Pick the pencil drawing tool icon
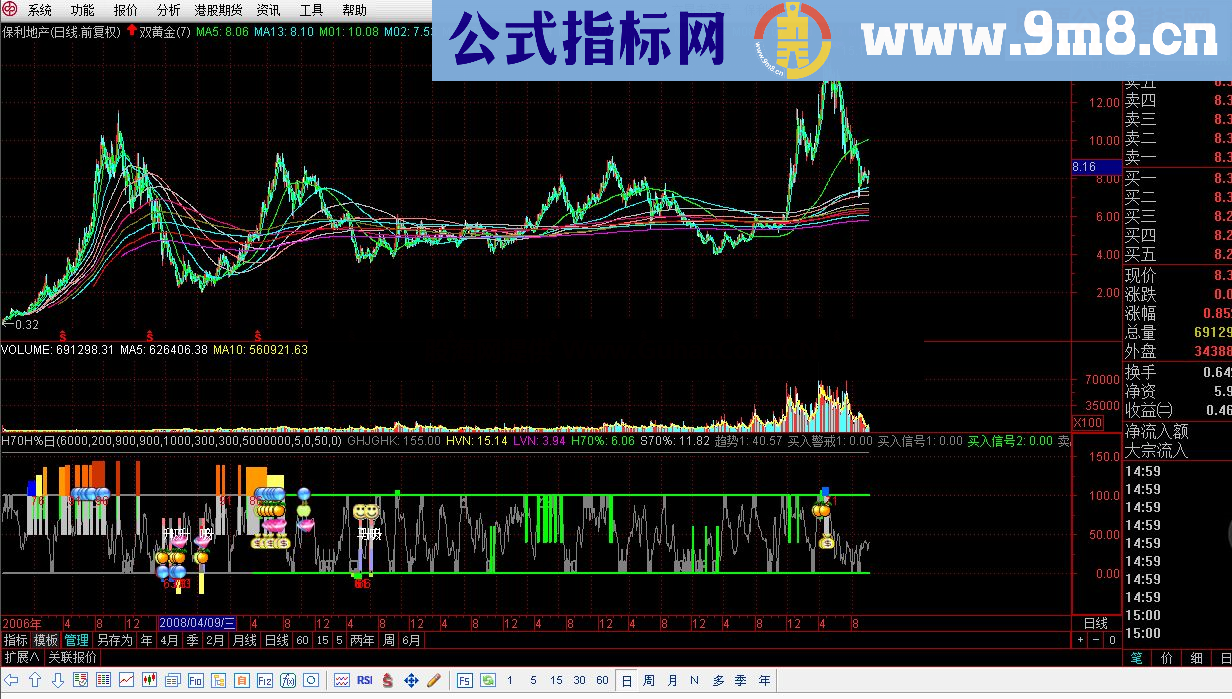 (x=432, y=680)
